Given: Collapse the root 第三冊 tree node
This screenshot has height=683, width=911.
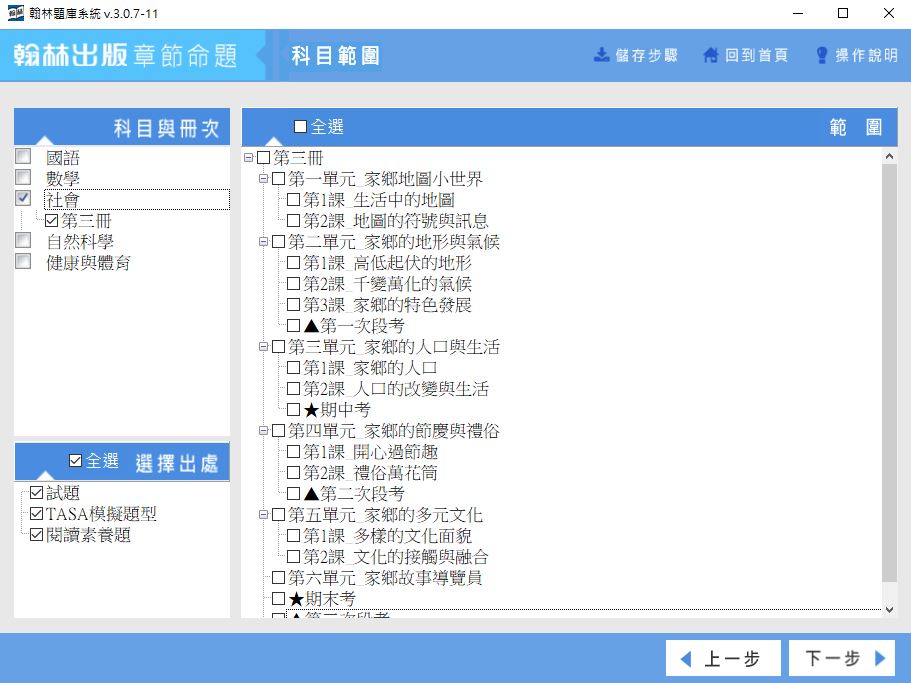Looking at the screenshot, I should [x=249, y=158].
